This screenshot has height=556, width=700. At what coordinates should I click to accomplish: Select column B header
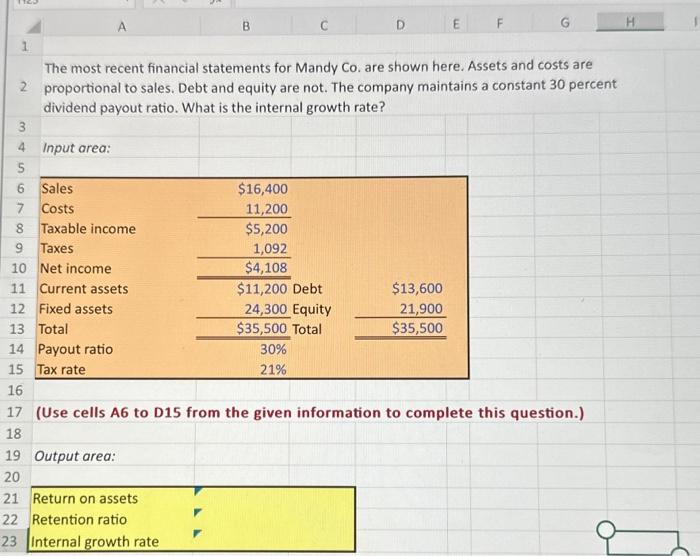click(246, 26)
